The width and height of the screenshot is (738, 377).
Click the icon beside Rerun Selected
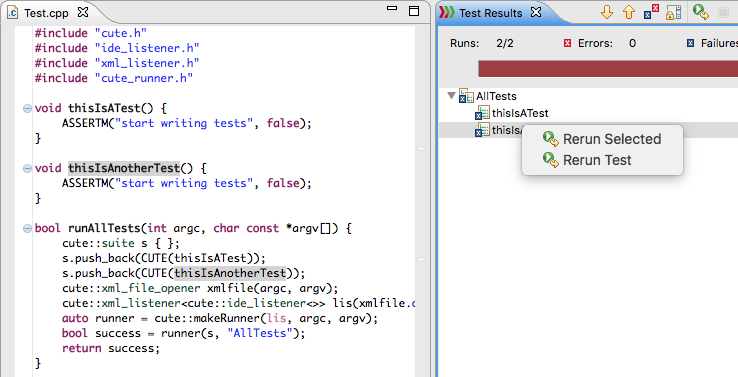pos(551,139)
